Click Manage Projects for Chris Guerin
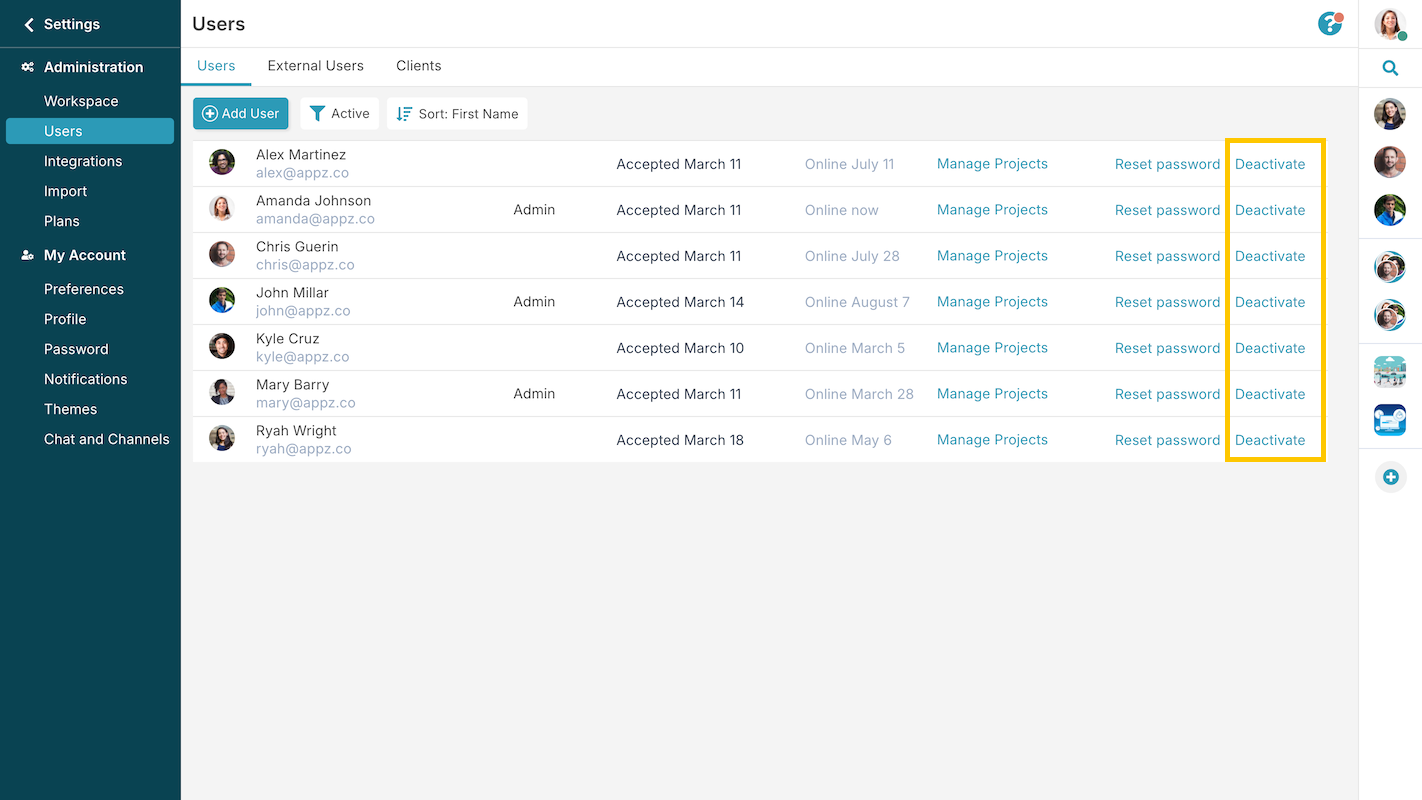 (992, 256)
